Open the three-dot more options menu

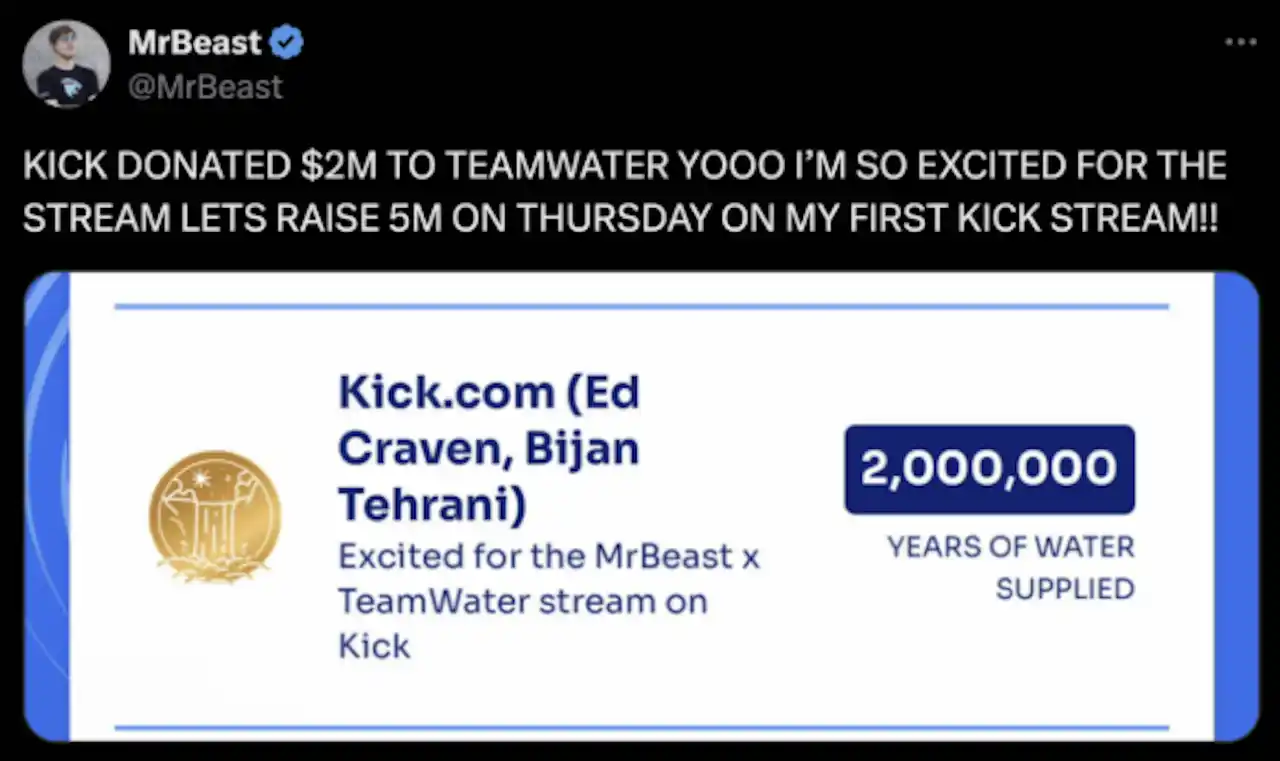[x=1241, y=42]
